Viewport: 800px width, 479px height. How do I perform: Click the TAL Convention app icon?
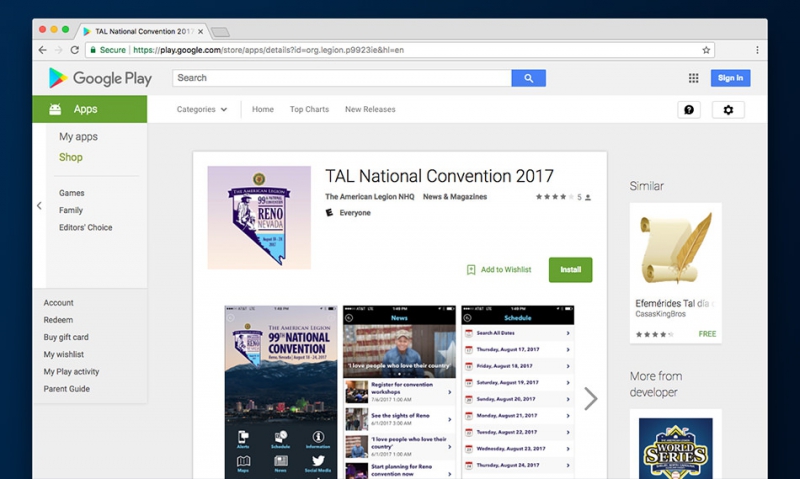[259, 217]
